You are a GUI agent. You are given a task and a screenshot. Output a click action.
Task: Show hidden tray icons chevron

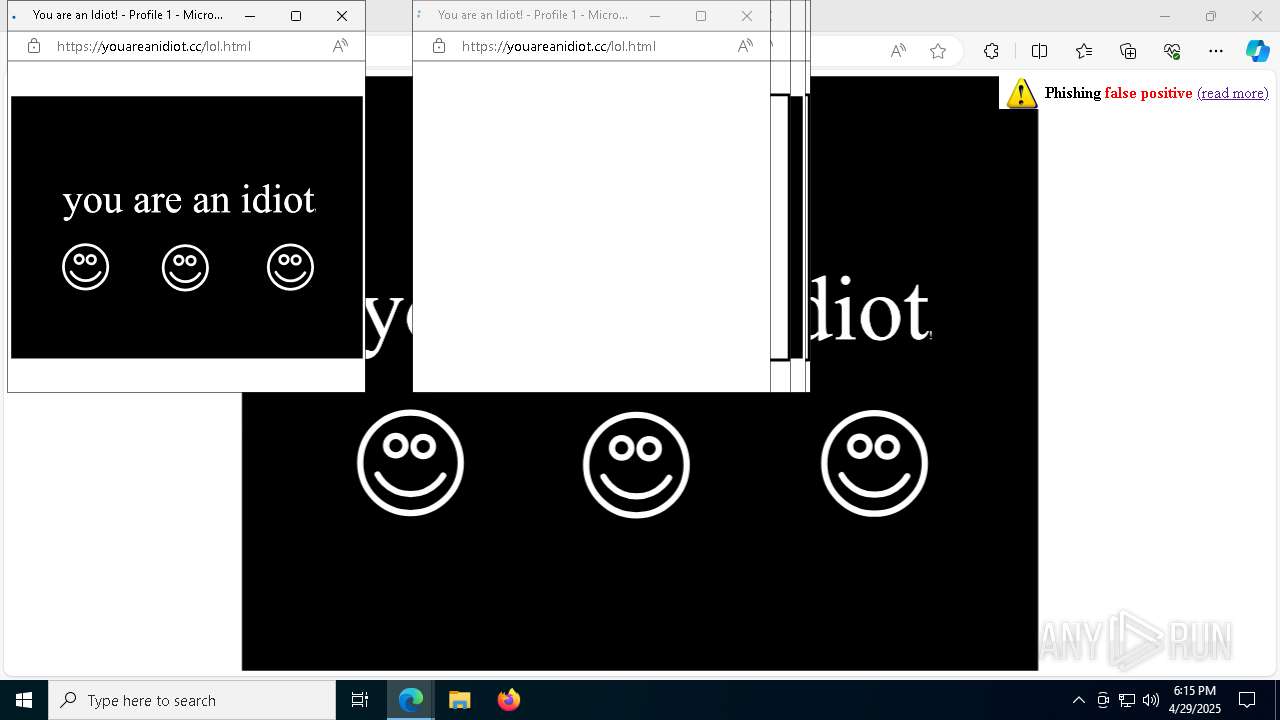(x=1078, y=700)
